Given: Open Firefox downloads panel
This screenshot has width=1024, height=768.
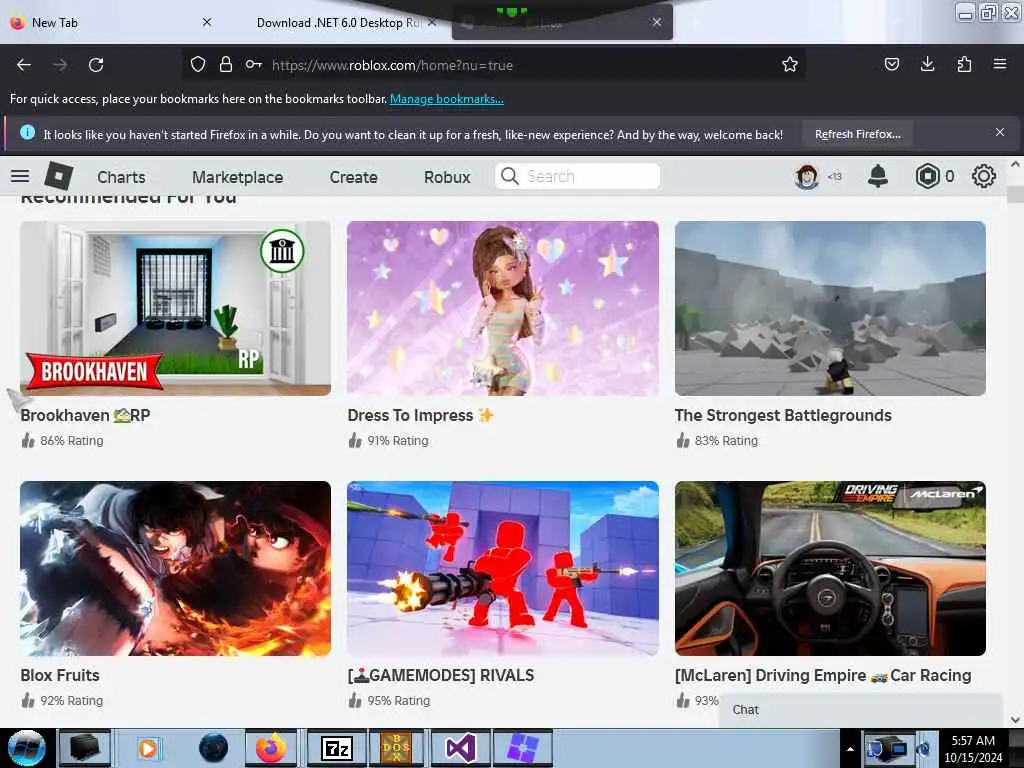Looking at the screenshot, I should (927, 64).
